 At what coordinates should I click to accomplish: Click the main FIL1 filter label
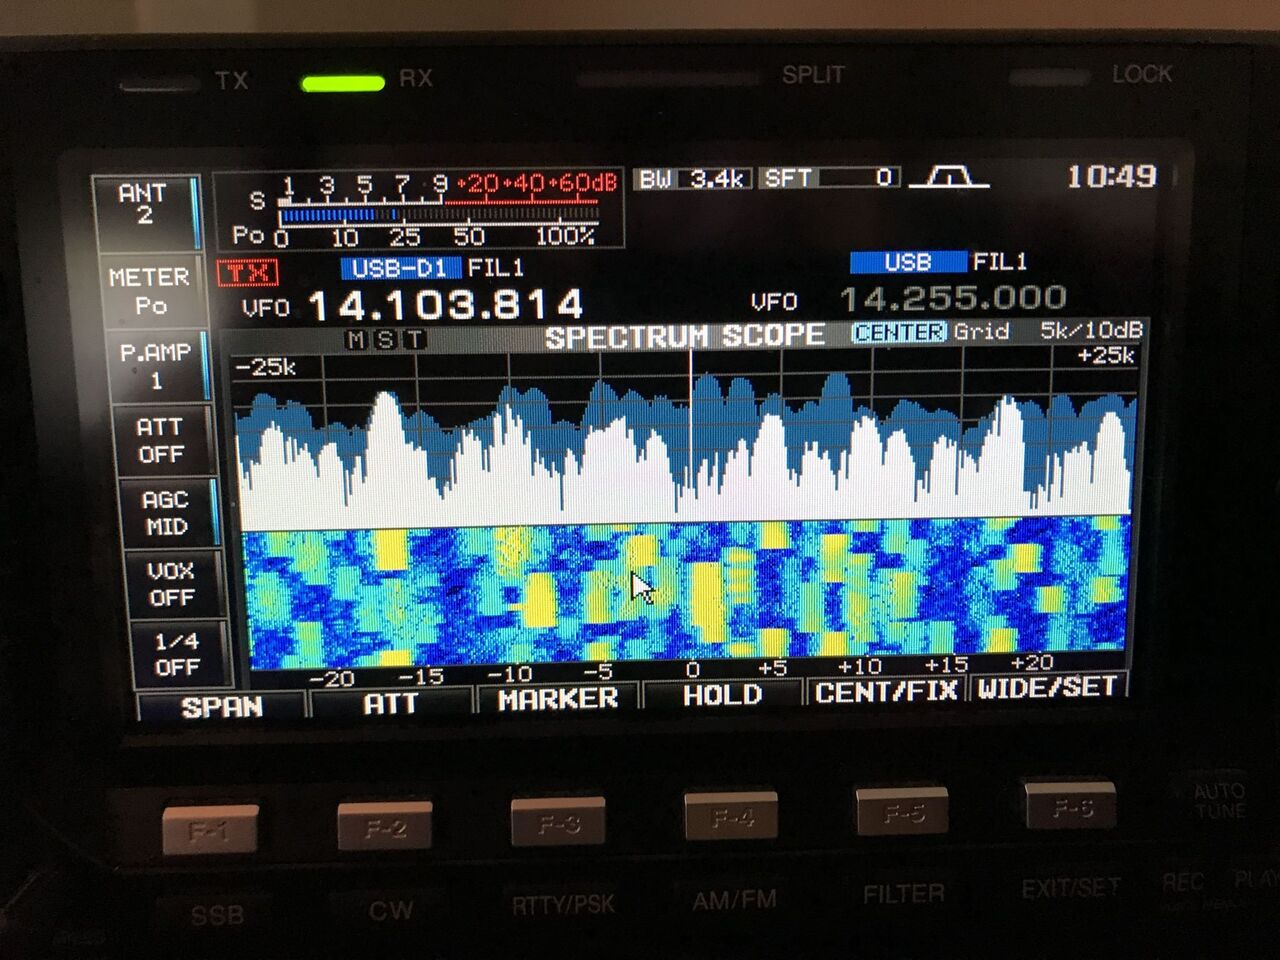tap(496, 267)
